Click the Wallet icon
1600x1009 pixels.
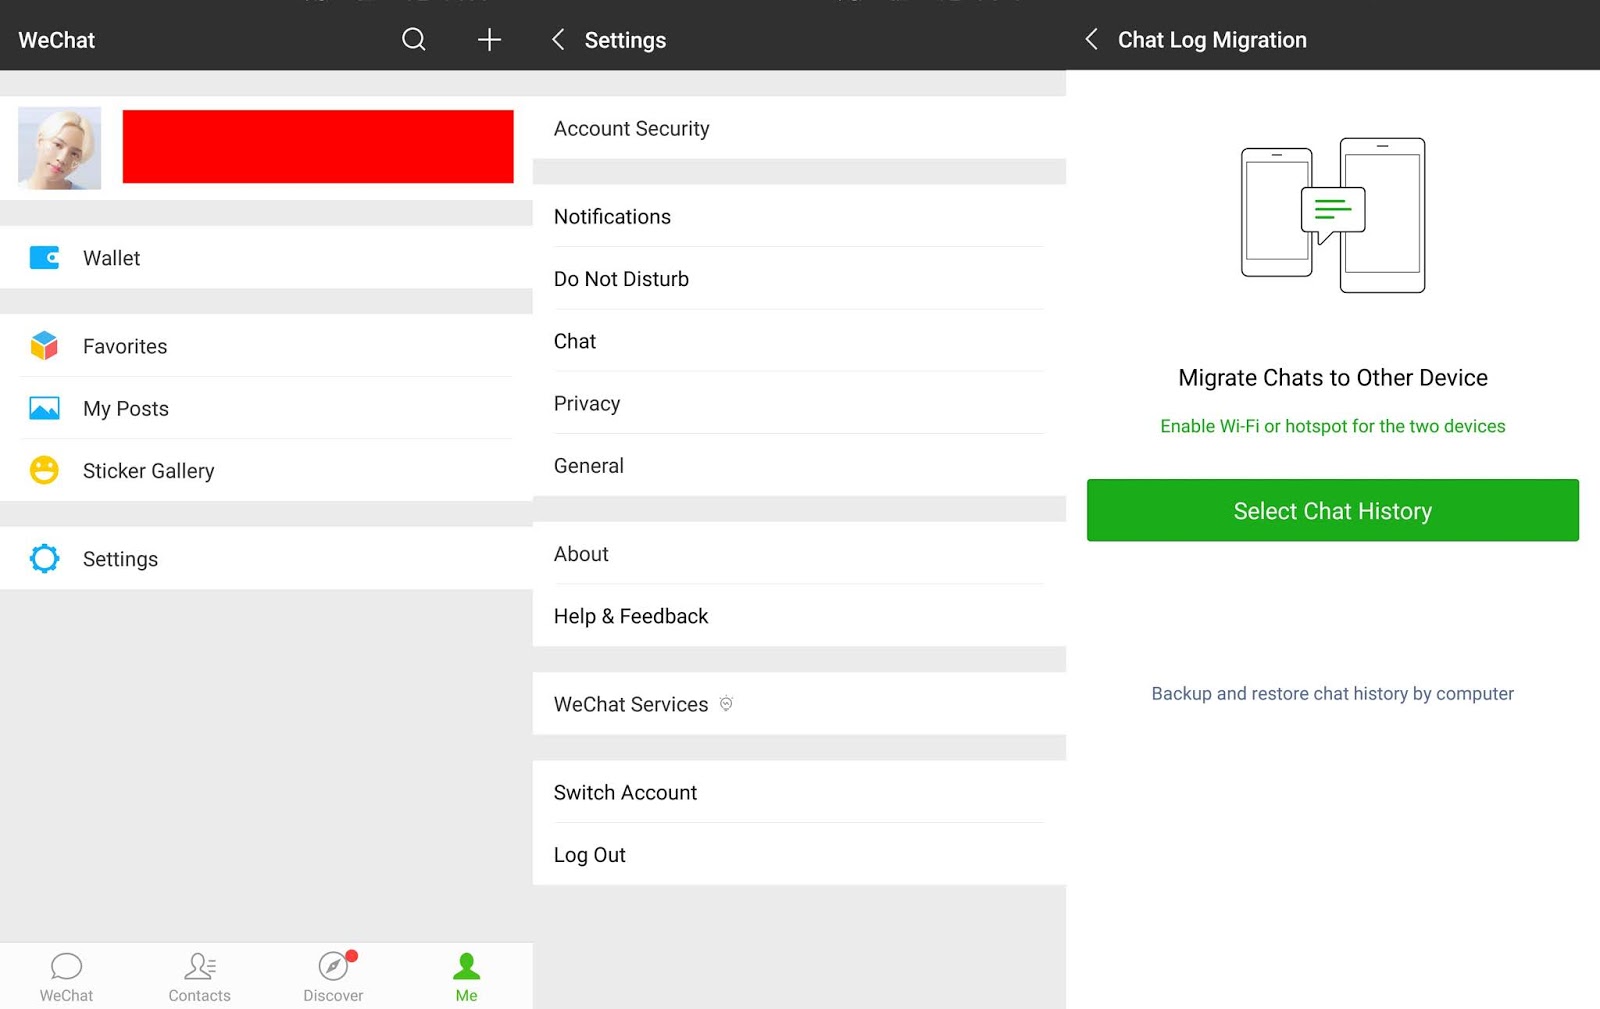click(44, 258)
